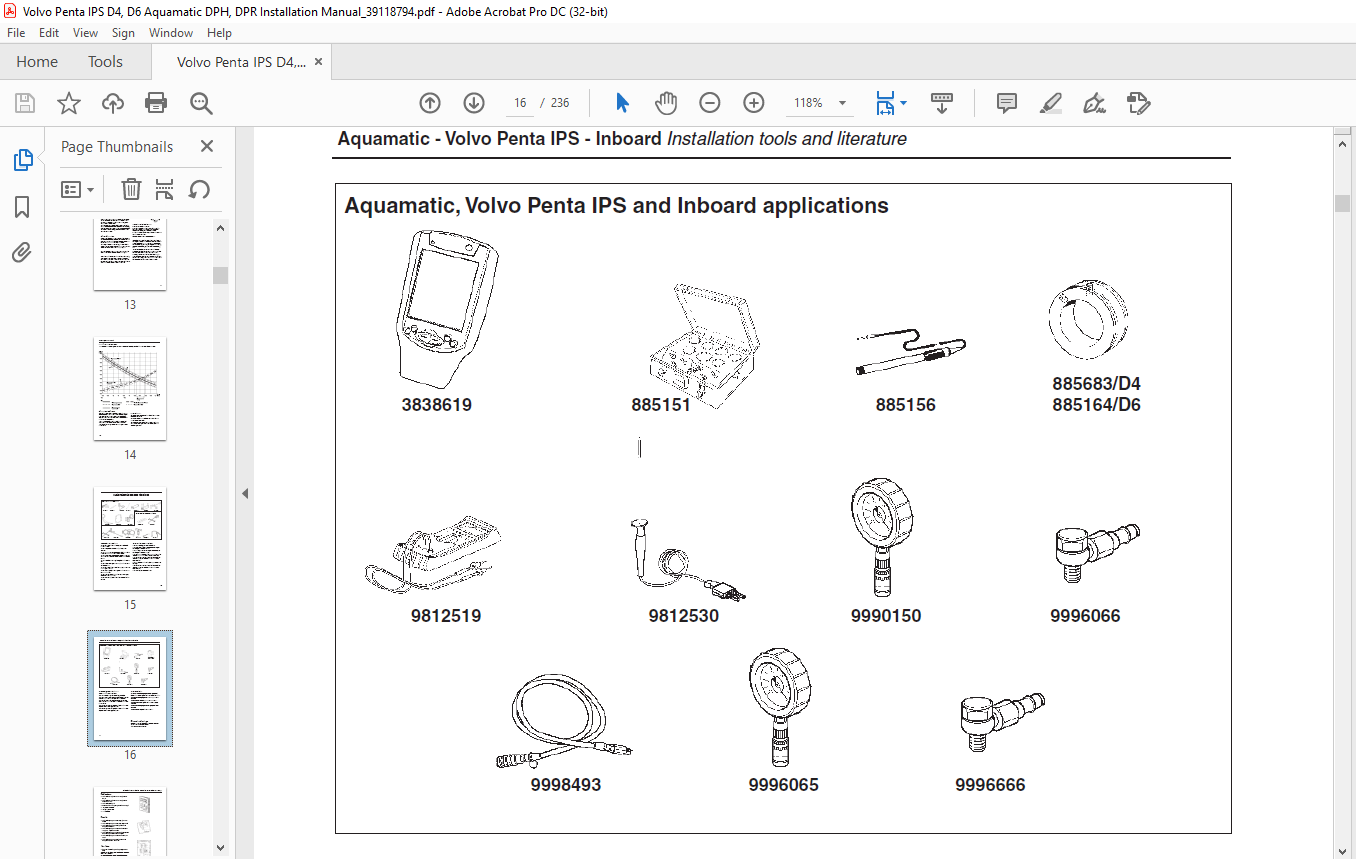Click the document vertical scrollbar thumb
Image resolution: width=1356 pixels, height=859 pixels.
pyautogui.click(x=1343, y=203)
